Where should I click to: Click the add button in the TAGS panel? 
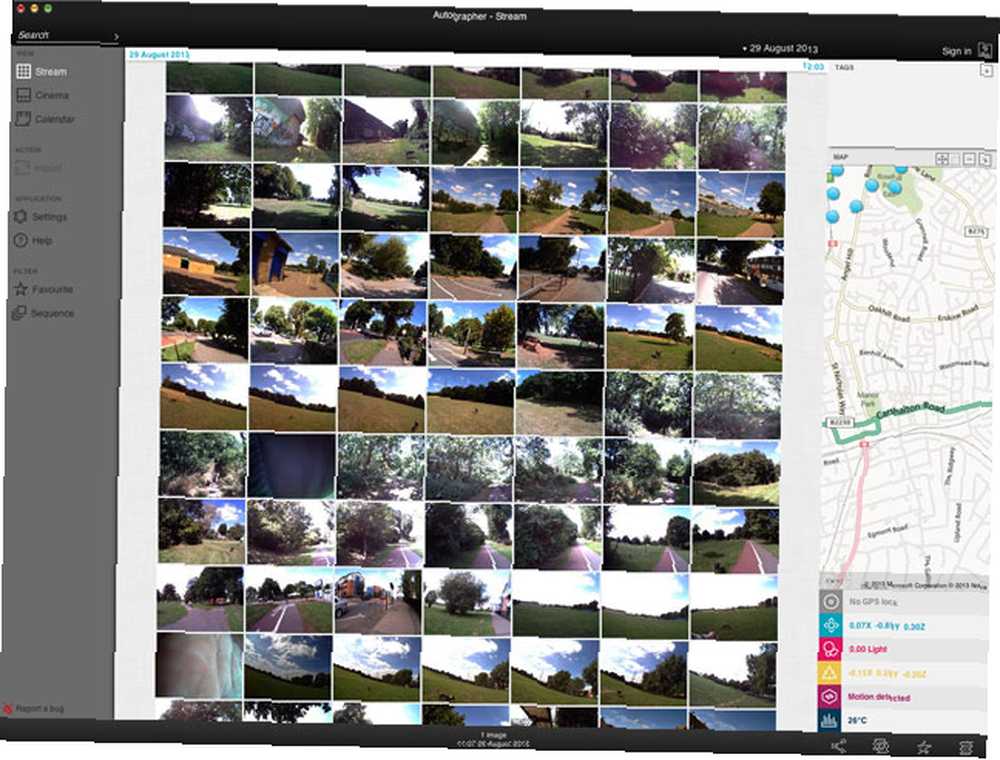pos(986,70)
